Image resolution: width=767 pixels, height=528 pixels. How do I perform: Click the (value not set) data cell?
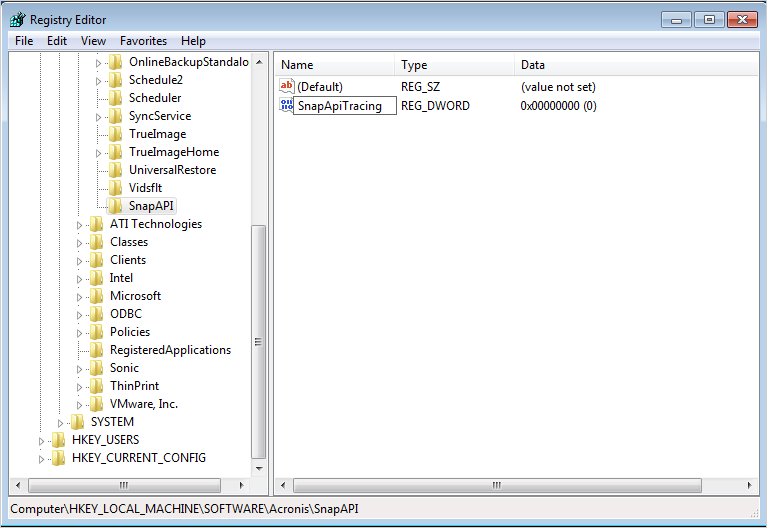tap(558, 87)
